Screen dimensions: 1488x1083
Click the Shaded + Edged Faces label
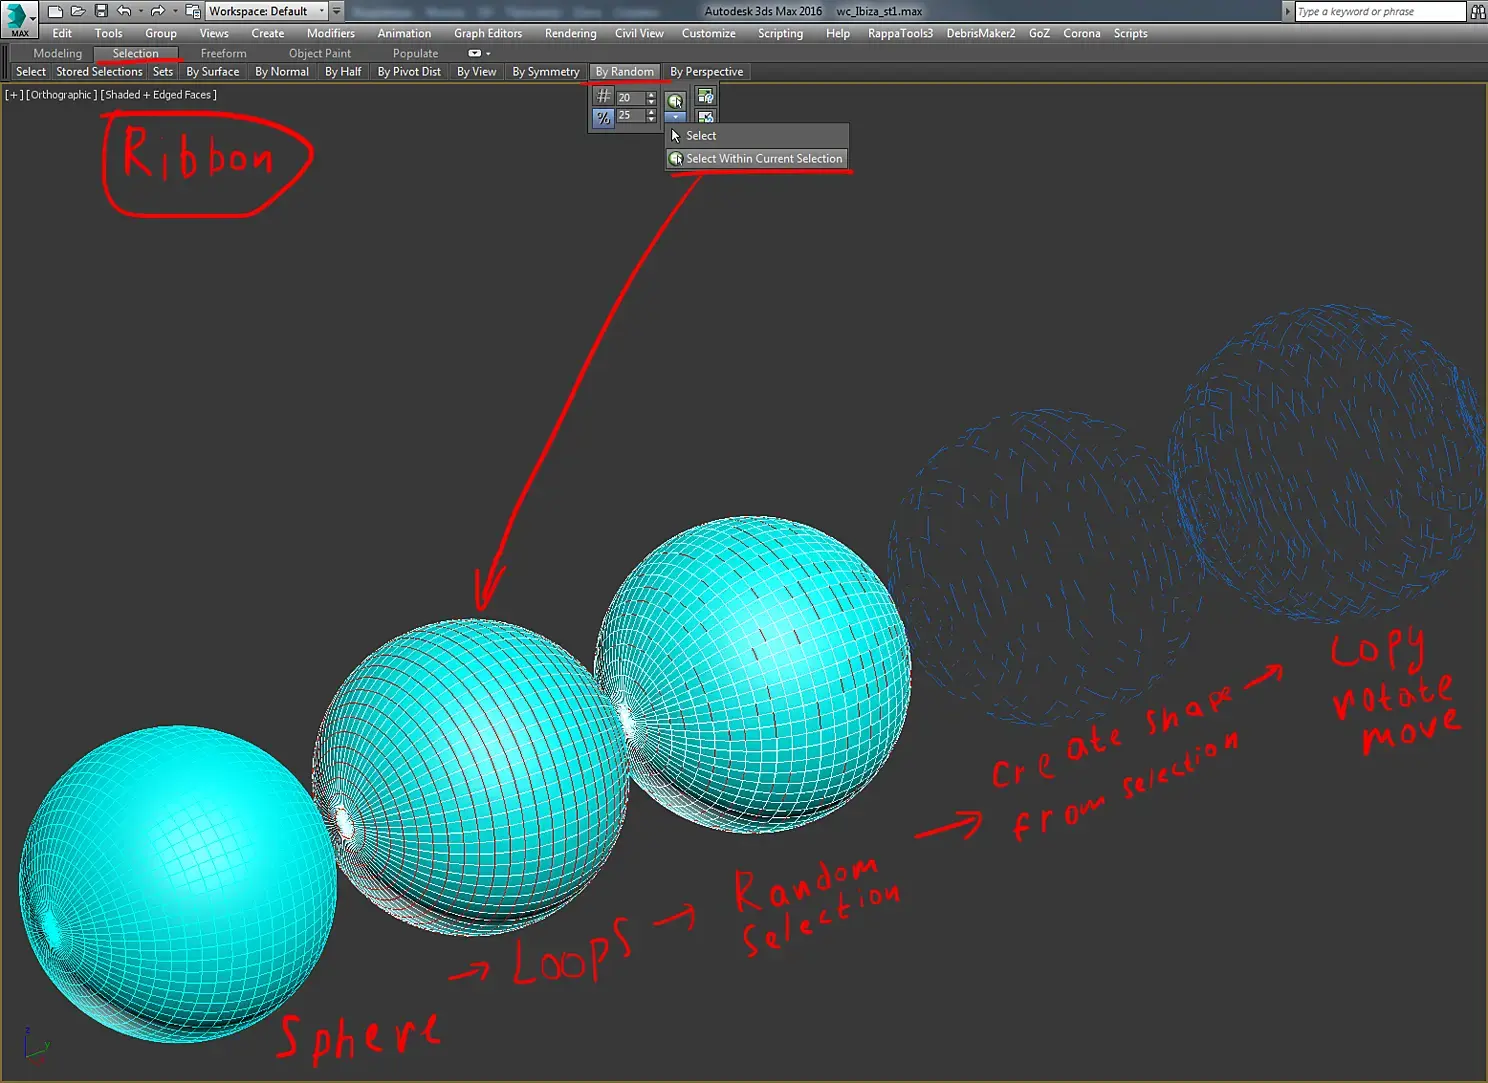tap(159, 95)
